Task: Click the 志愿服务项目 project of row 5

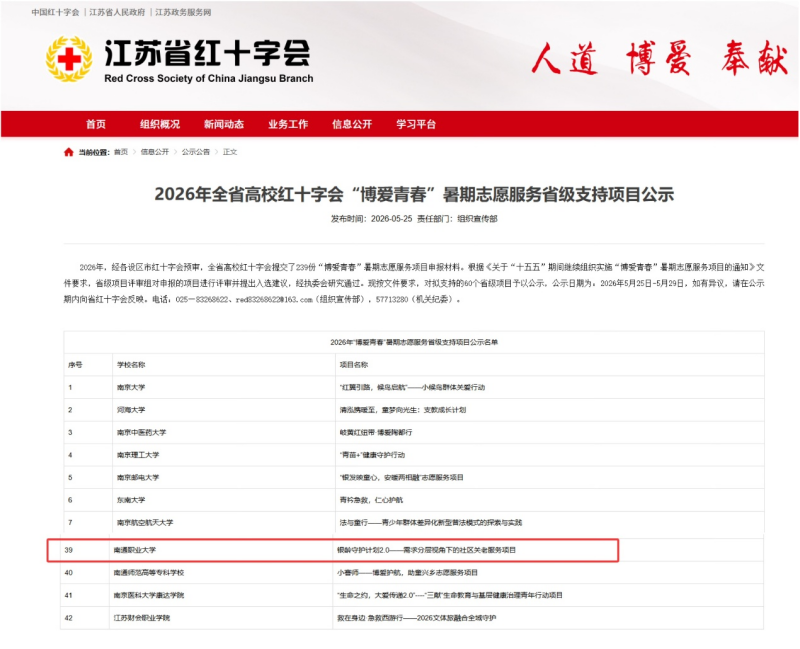Action: (x=402, y=478)
